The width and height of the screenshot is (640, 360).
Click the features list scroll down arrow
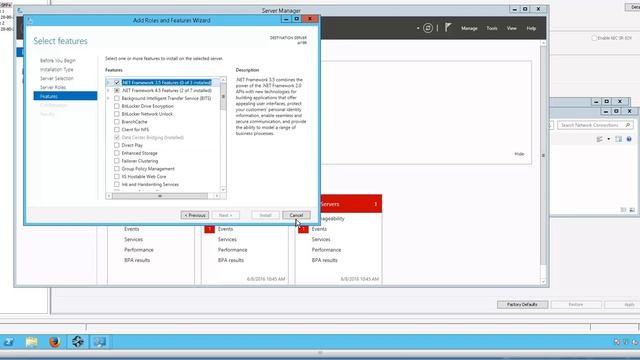coord(223,189)
